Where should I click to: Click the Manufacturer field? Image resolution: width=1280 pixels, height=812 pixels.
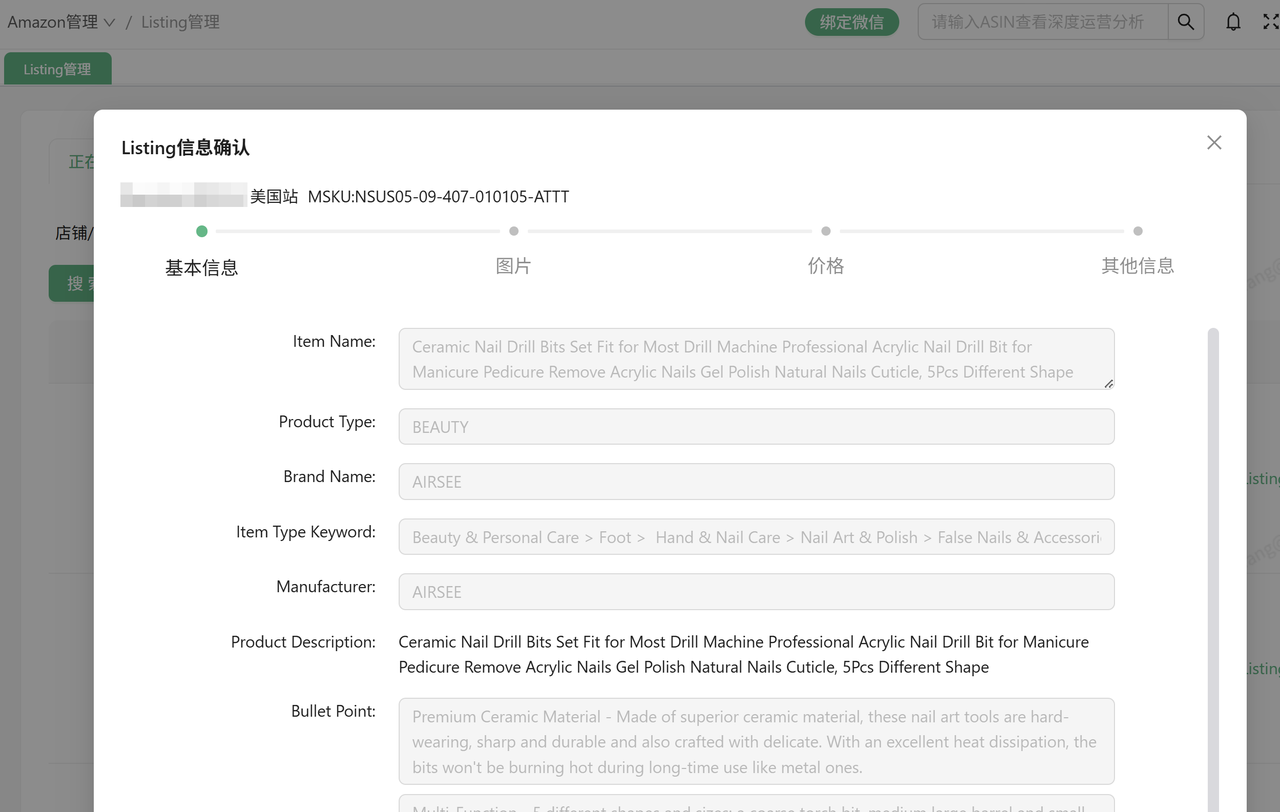pos(755,592)
